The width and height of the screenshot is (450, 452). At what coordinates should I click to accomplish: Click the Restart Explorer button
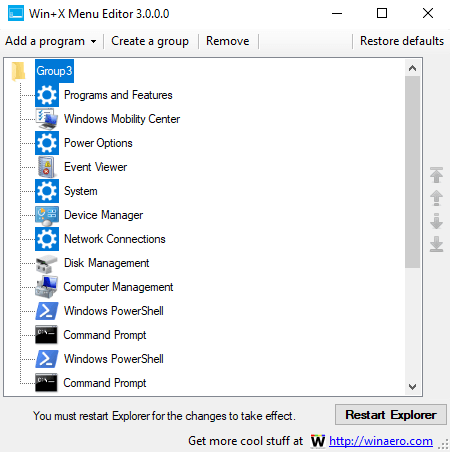pyautogui.click(x=391, y=415)
